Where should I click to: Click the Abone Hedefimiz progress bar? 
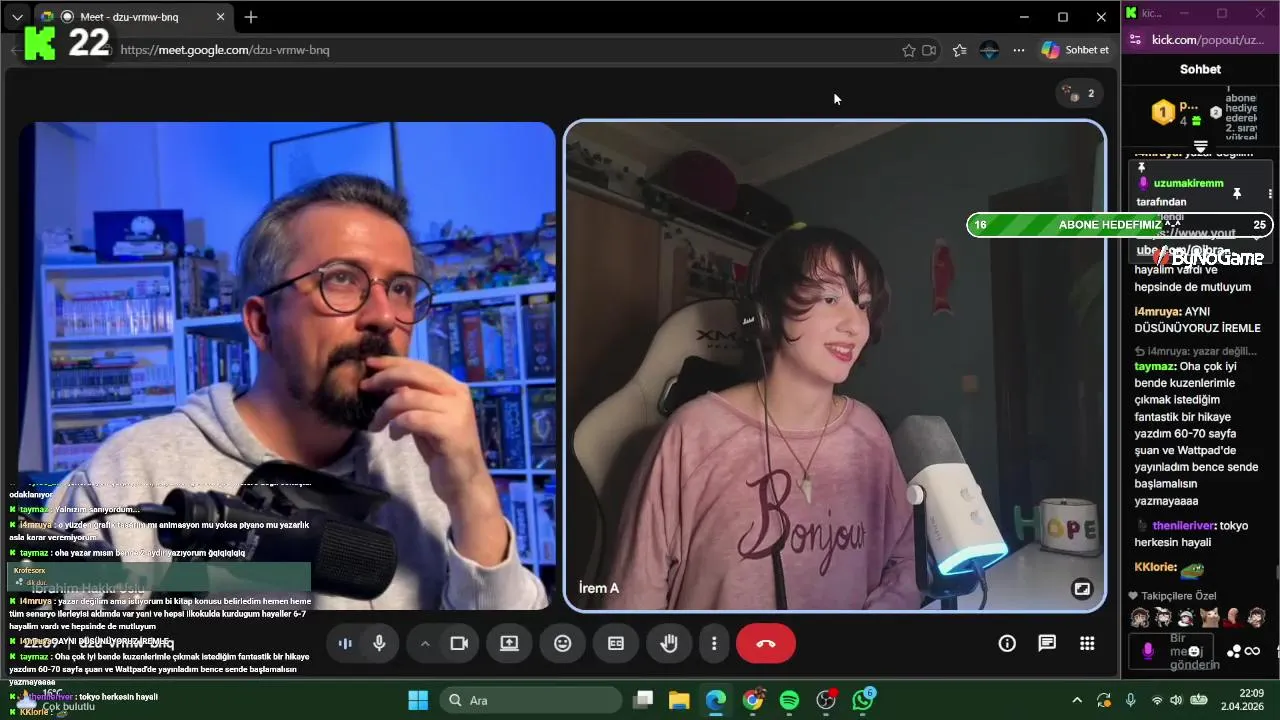(x=1120, y=225)
